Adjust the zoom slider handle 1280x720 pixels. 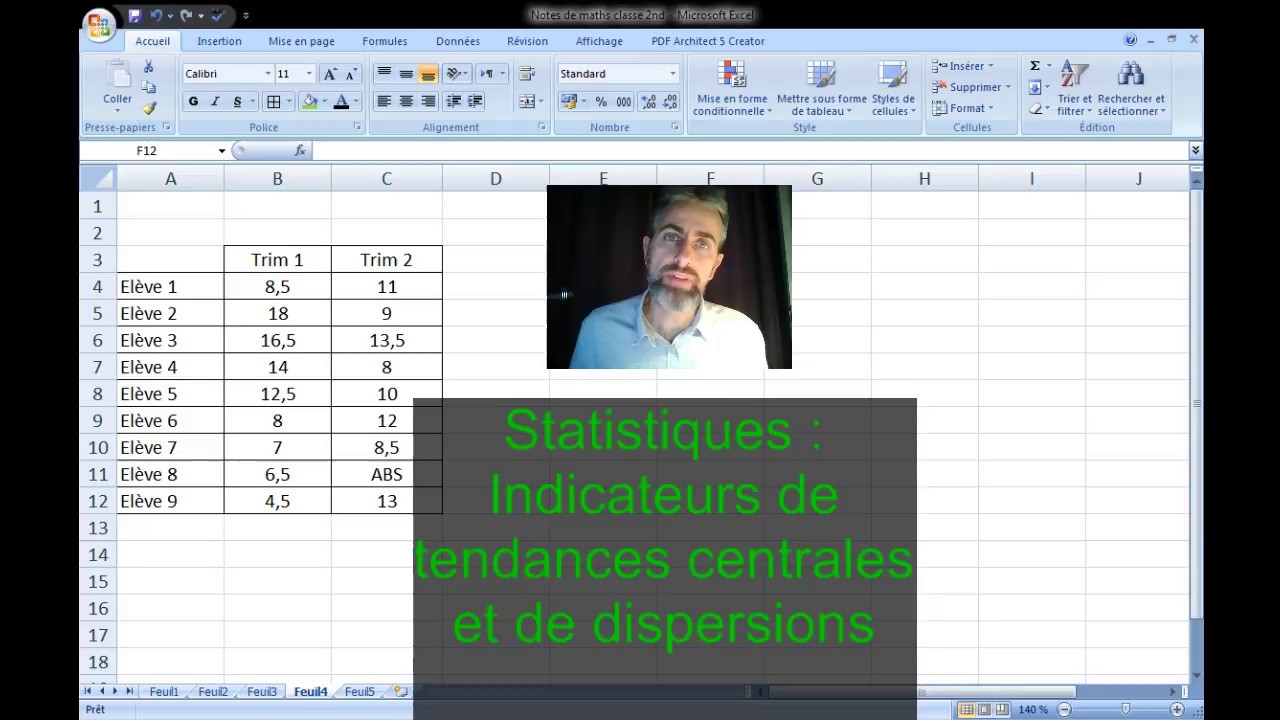click(1126, 709)
